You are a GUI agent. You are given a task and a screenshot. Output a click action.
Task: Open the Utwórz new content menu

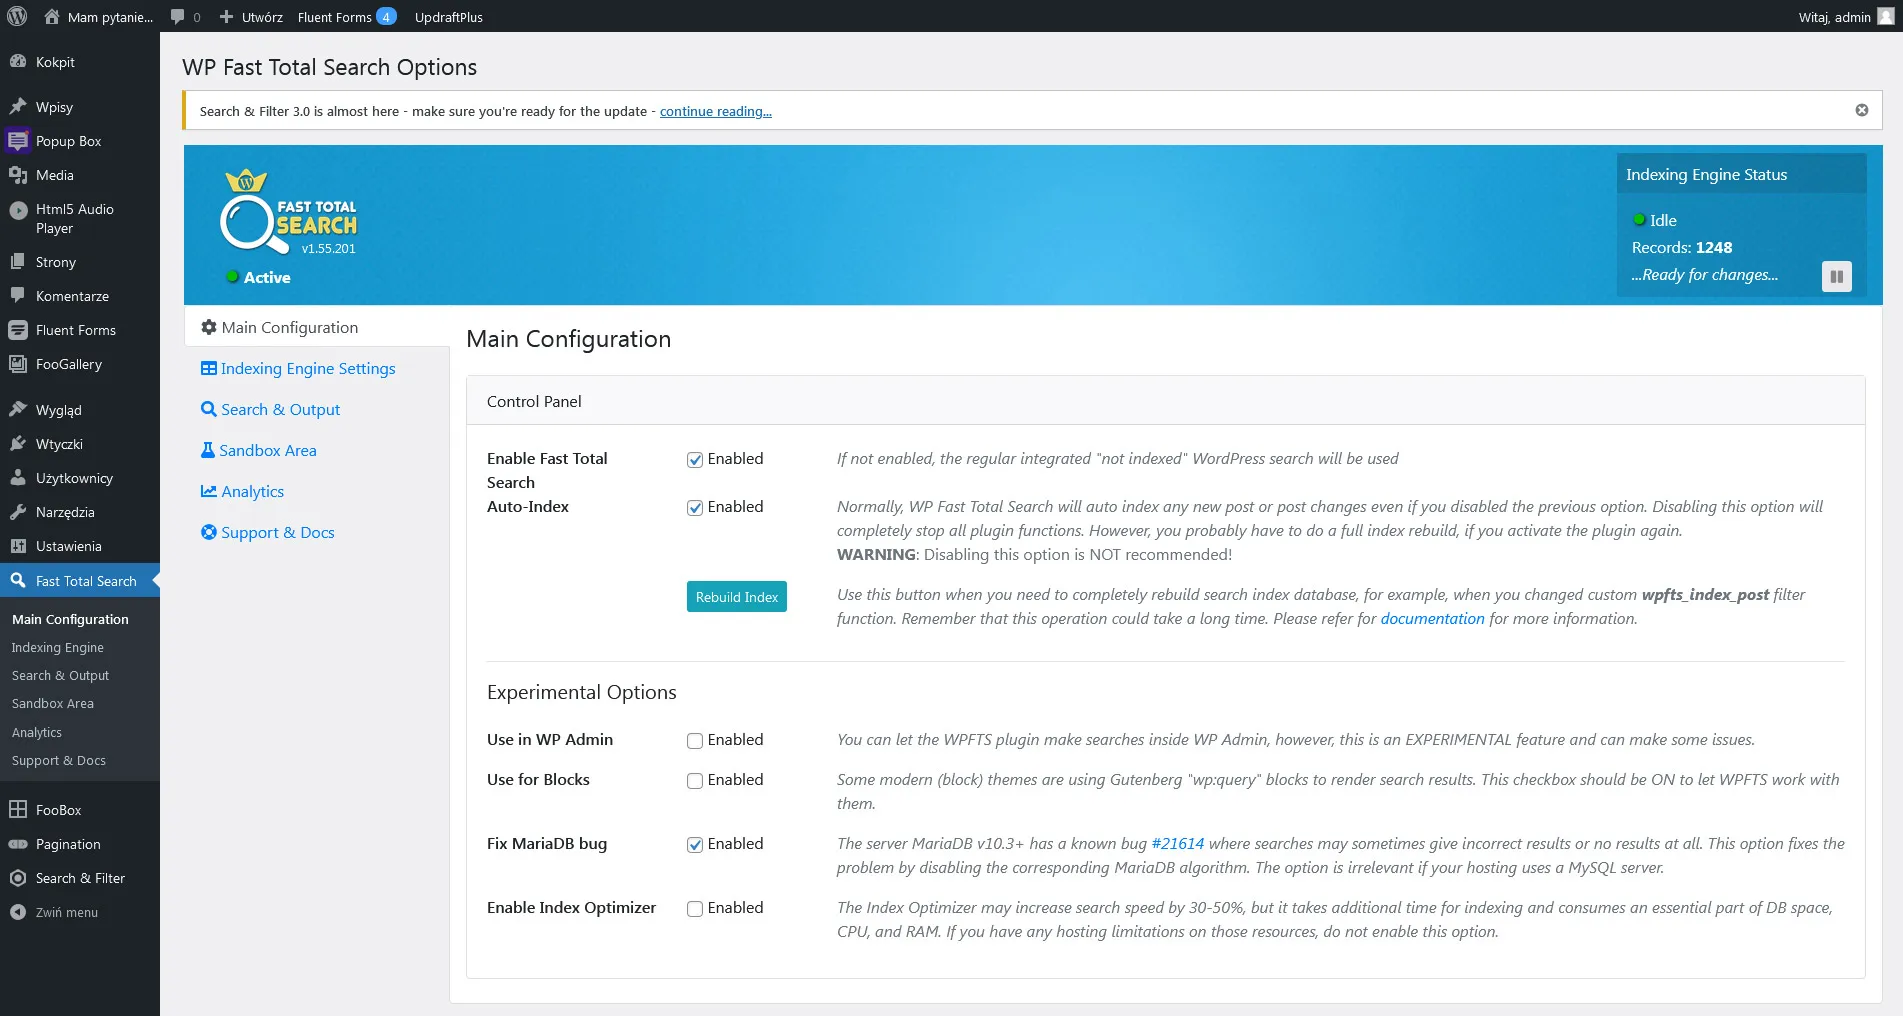click(251, 17)
